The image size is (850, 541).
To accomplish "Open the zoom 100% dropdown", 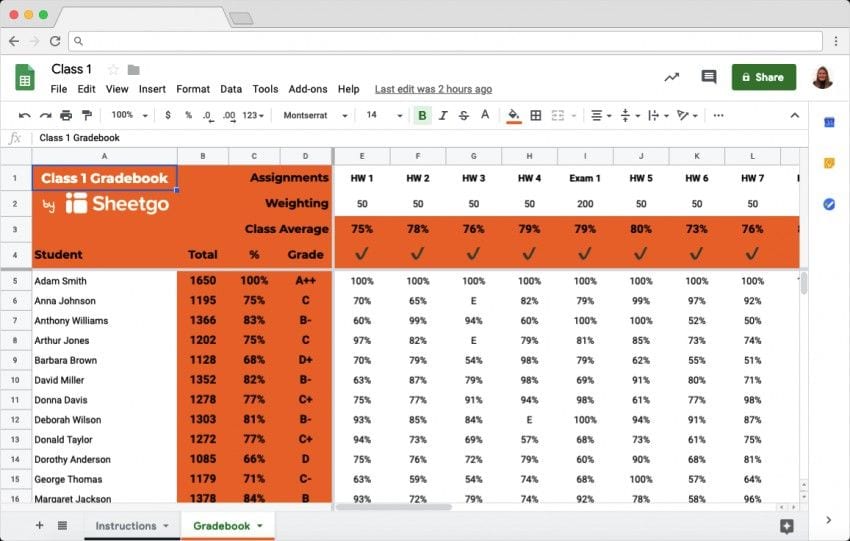I will pyautogui.click(x=129, y=115).
